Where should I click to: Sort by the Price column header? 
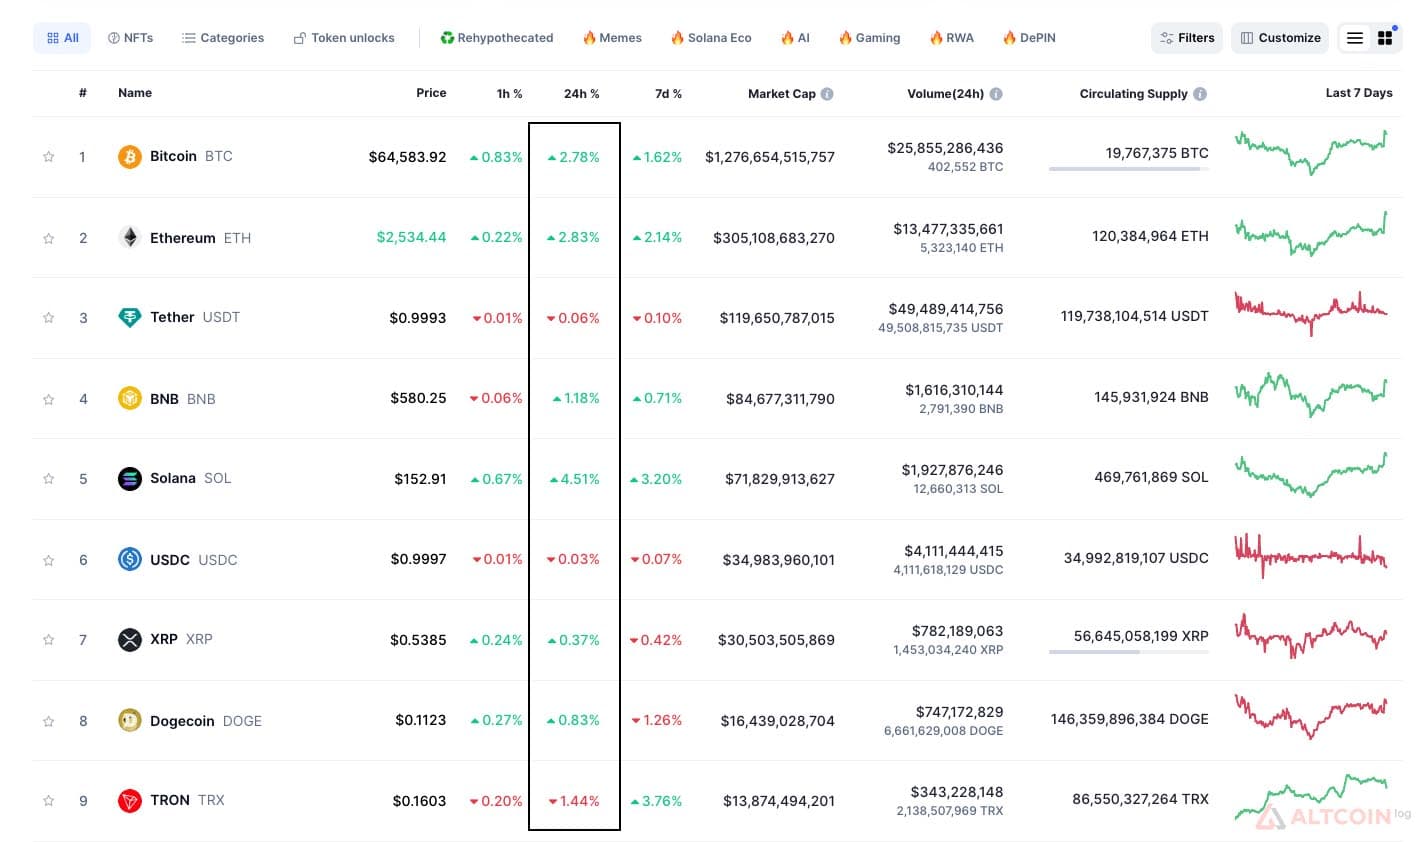pos(431,93)
